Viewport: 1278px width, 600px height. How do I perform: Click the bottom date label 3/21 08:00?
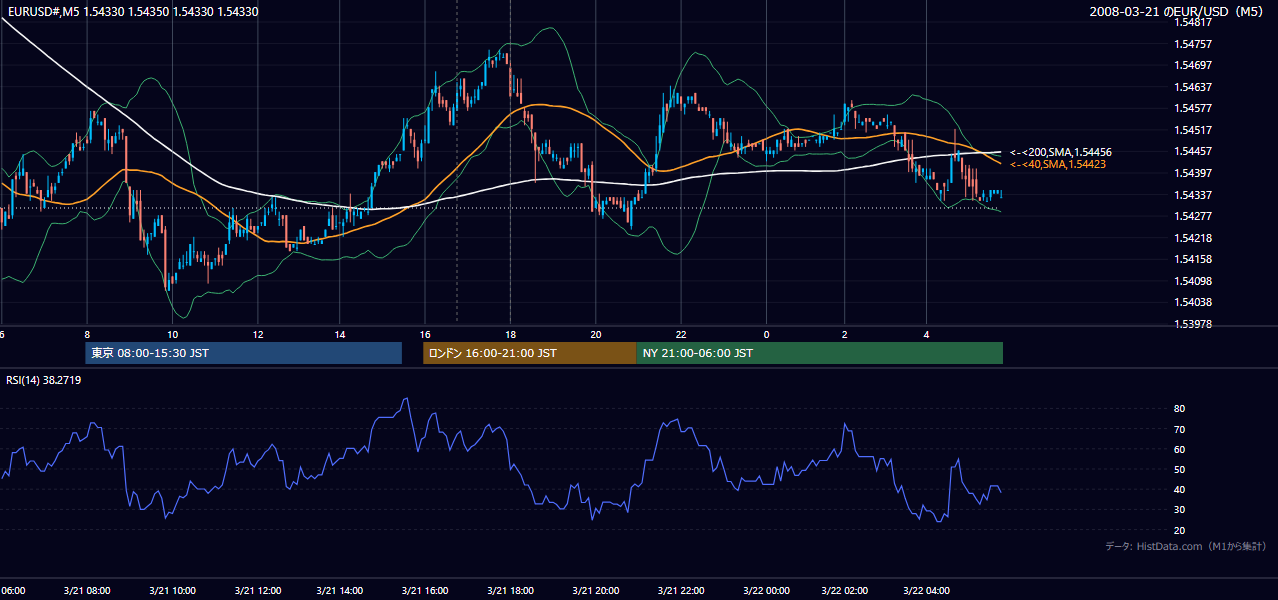pyautogui.click(x=85, y=591)
